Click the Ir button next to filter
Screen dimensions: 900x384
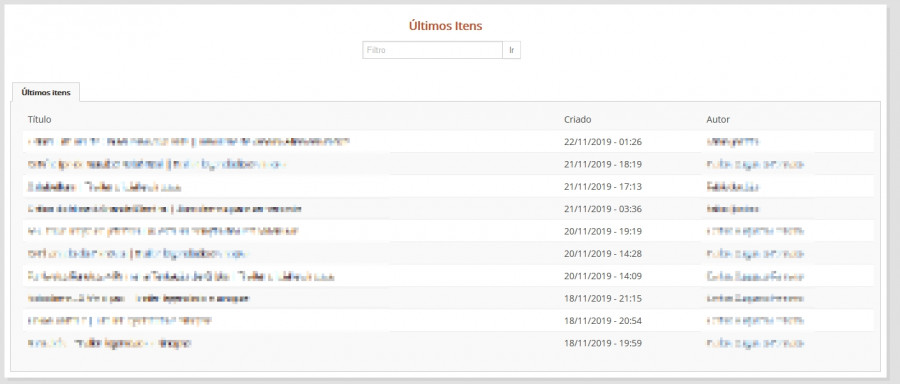tap(511, 50)
